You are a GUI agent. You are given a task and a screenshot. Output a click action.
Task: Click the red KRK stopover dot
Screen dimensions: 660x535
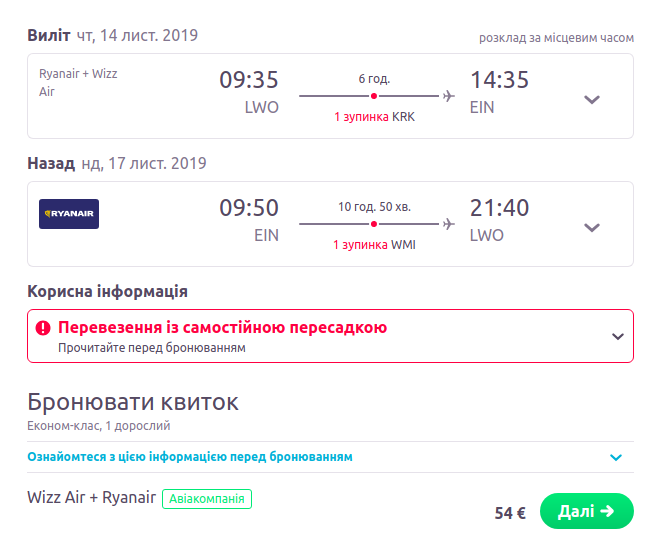[374, 96]
